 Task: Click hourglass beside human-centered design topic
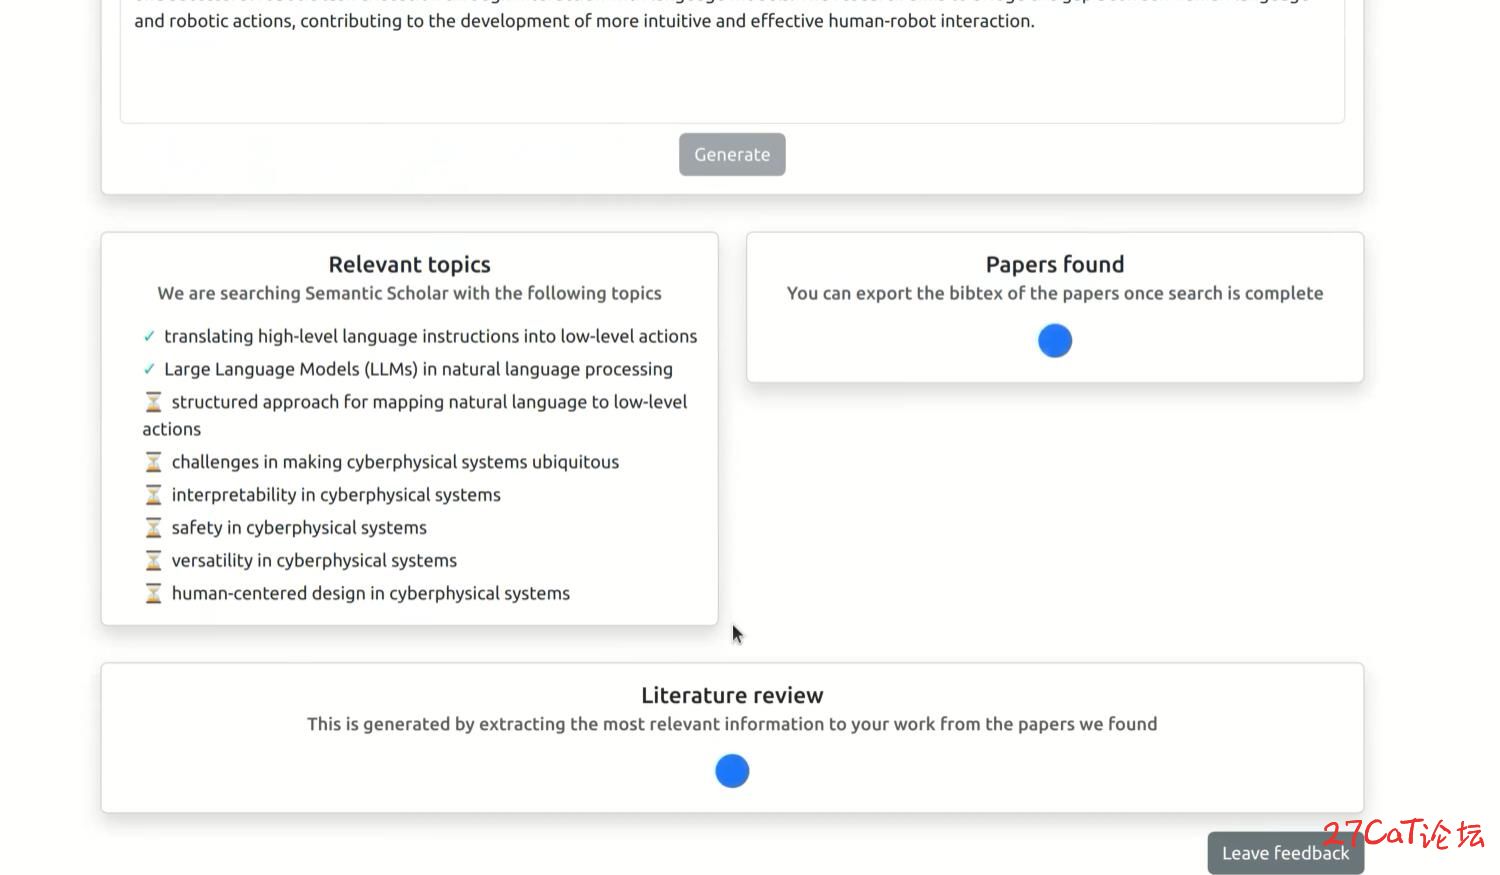[153, 594]
